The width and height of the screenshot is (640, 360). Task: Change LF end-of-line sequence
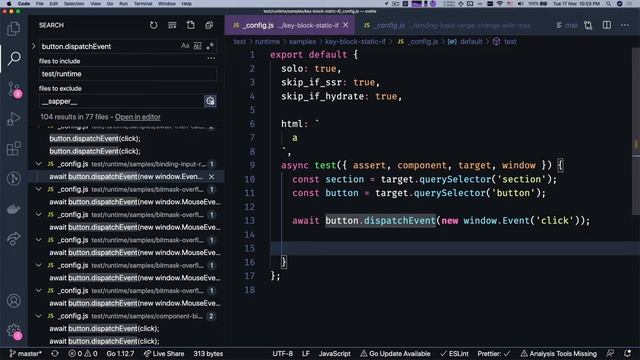click(305, 353)
